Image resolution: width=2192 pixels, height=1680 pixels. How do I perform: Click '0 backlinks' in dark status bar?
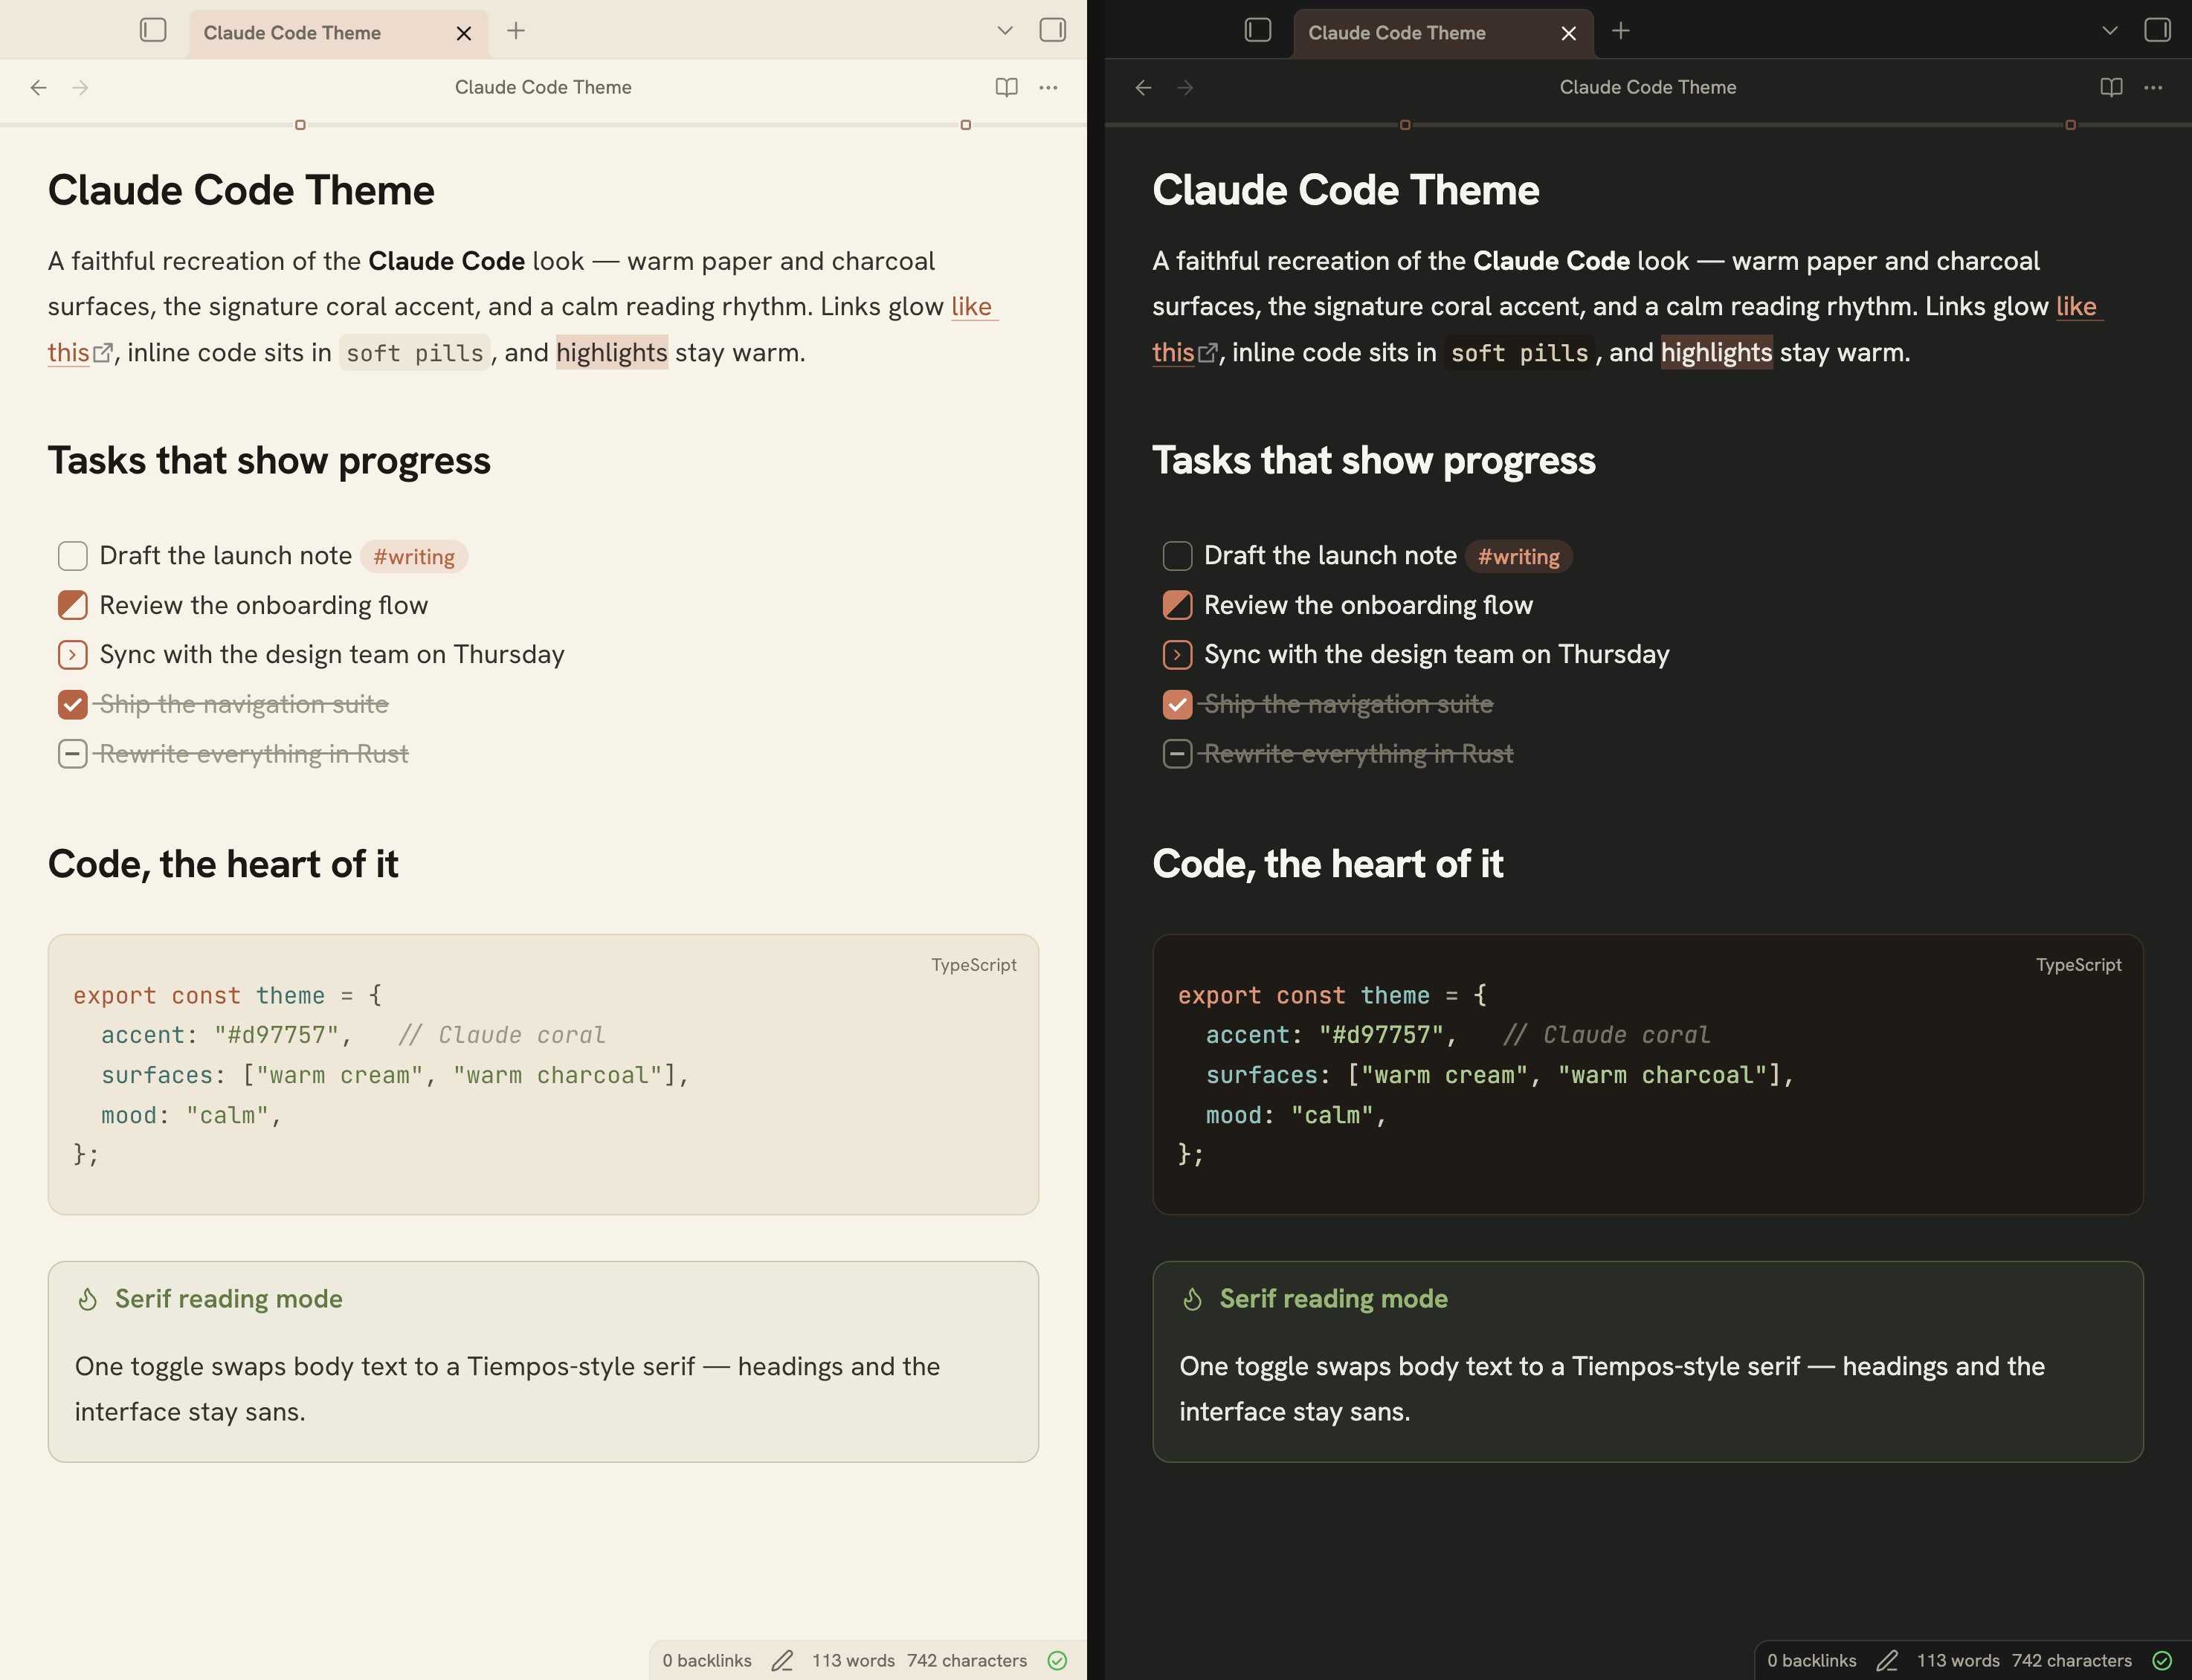1812,1661
